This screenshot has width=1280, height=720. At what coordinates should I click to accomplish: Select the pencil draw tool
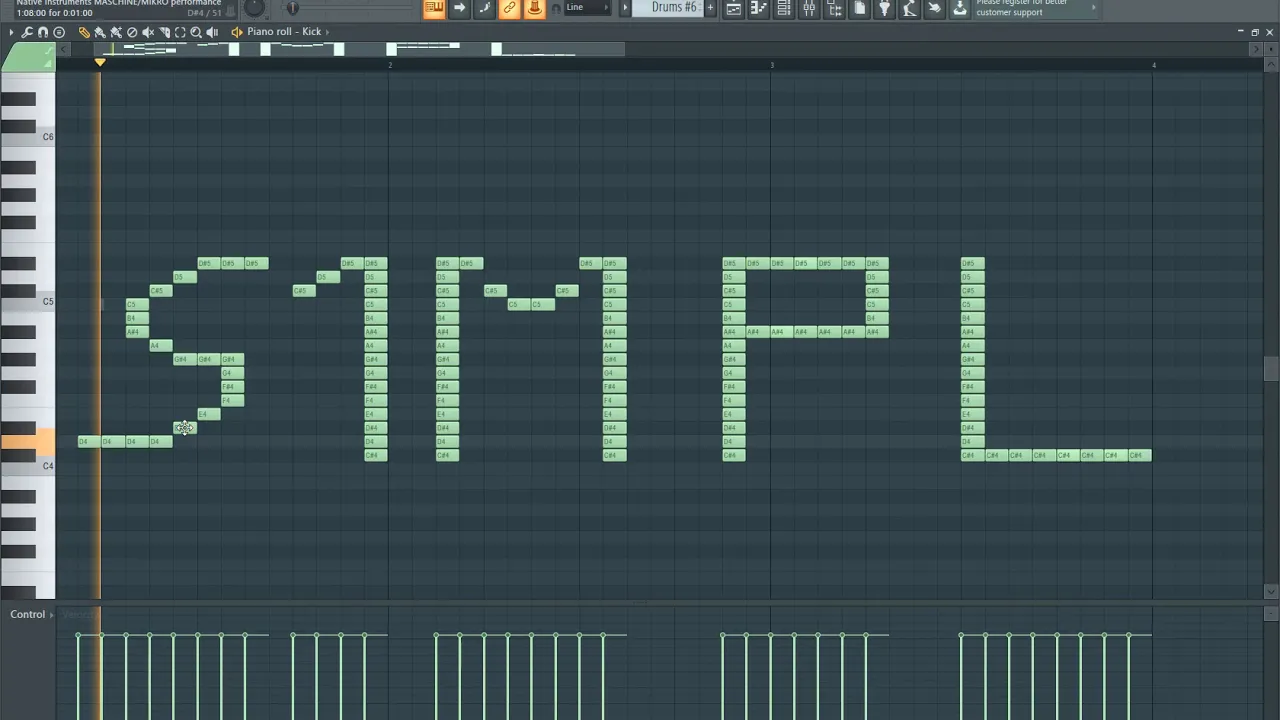click(x=84, y=32)
